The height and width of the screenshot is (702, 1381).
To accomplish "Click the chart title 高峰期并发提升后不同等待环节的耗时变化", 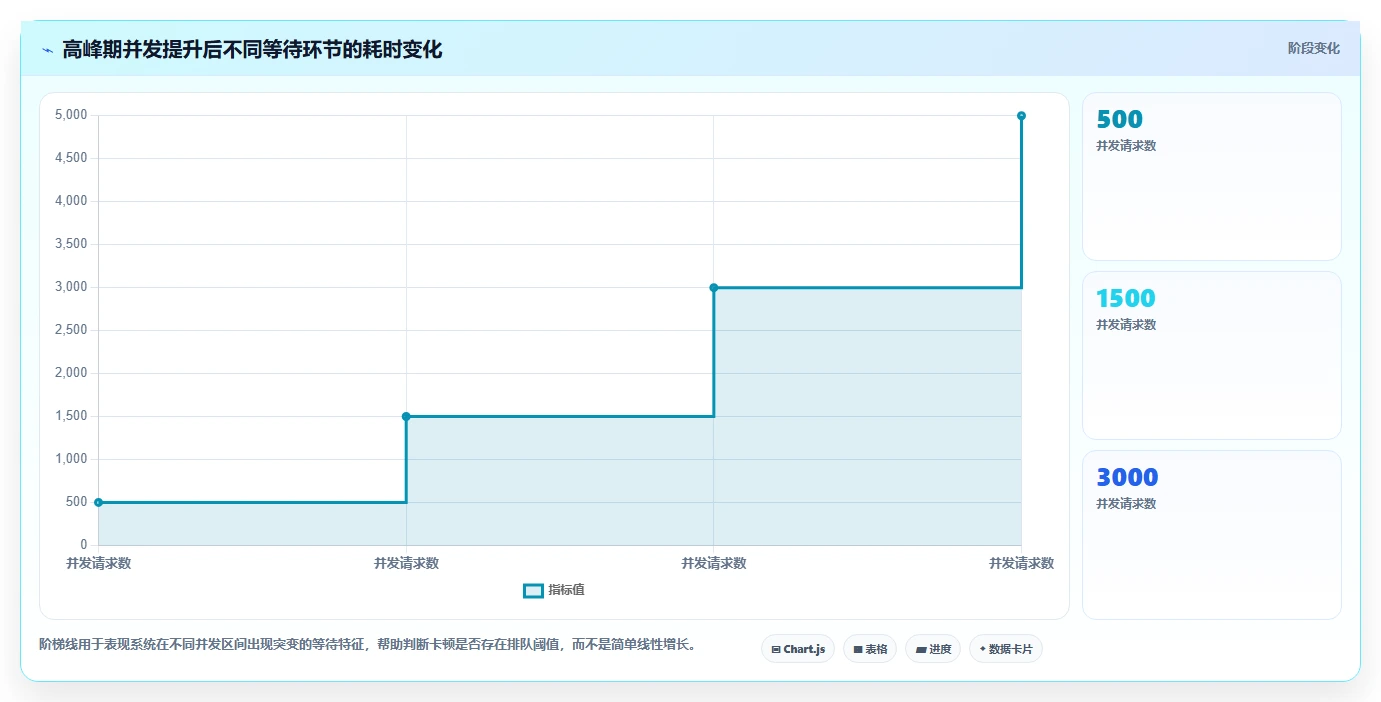I will pyautogui.click(x=252, y=49).
